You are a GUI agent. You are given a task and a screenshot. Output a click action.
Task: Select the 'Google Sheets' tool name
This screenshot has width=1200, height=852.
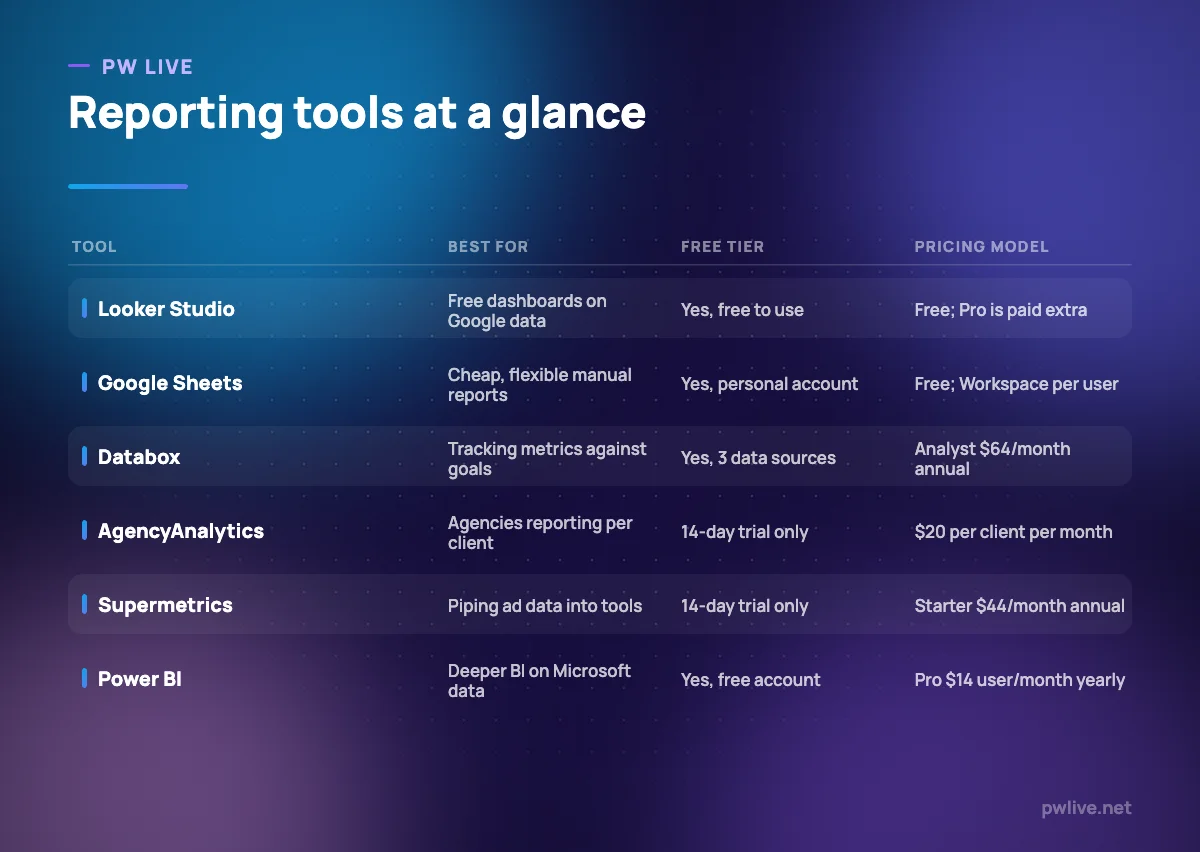coord(170,383)
